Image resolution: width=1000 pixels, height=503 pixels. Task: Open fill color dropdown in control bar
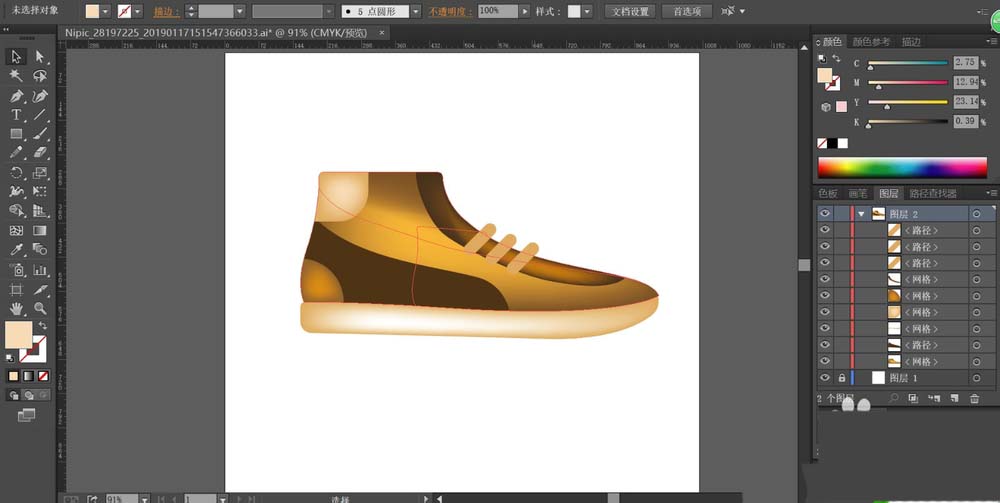(105, 11)
